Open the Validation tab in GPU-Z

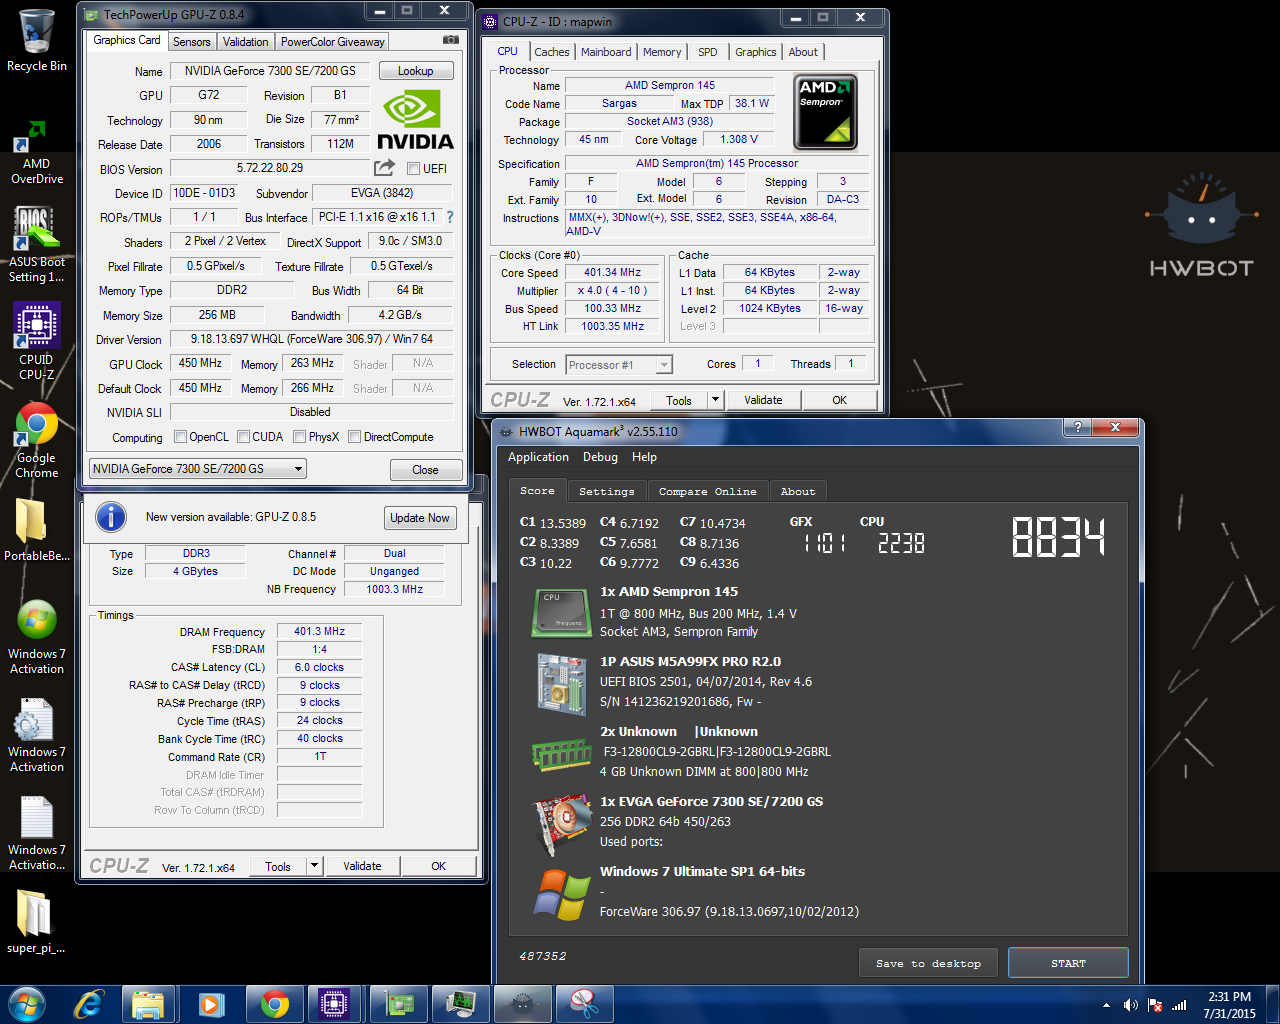click(x=245, y=41)
